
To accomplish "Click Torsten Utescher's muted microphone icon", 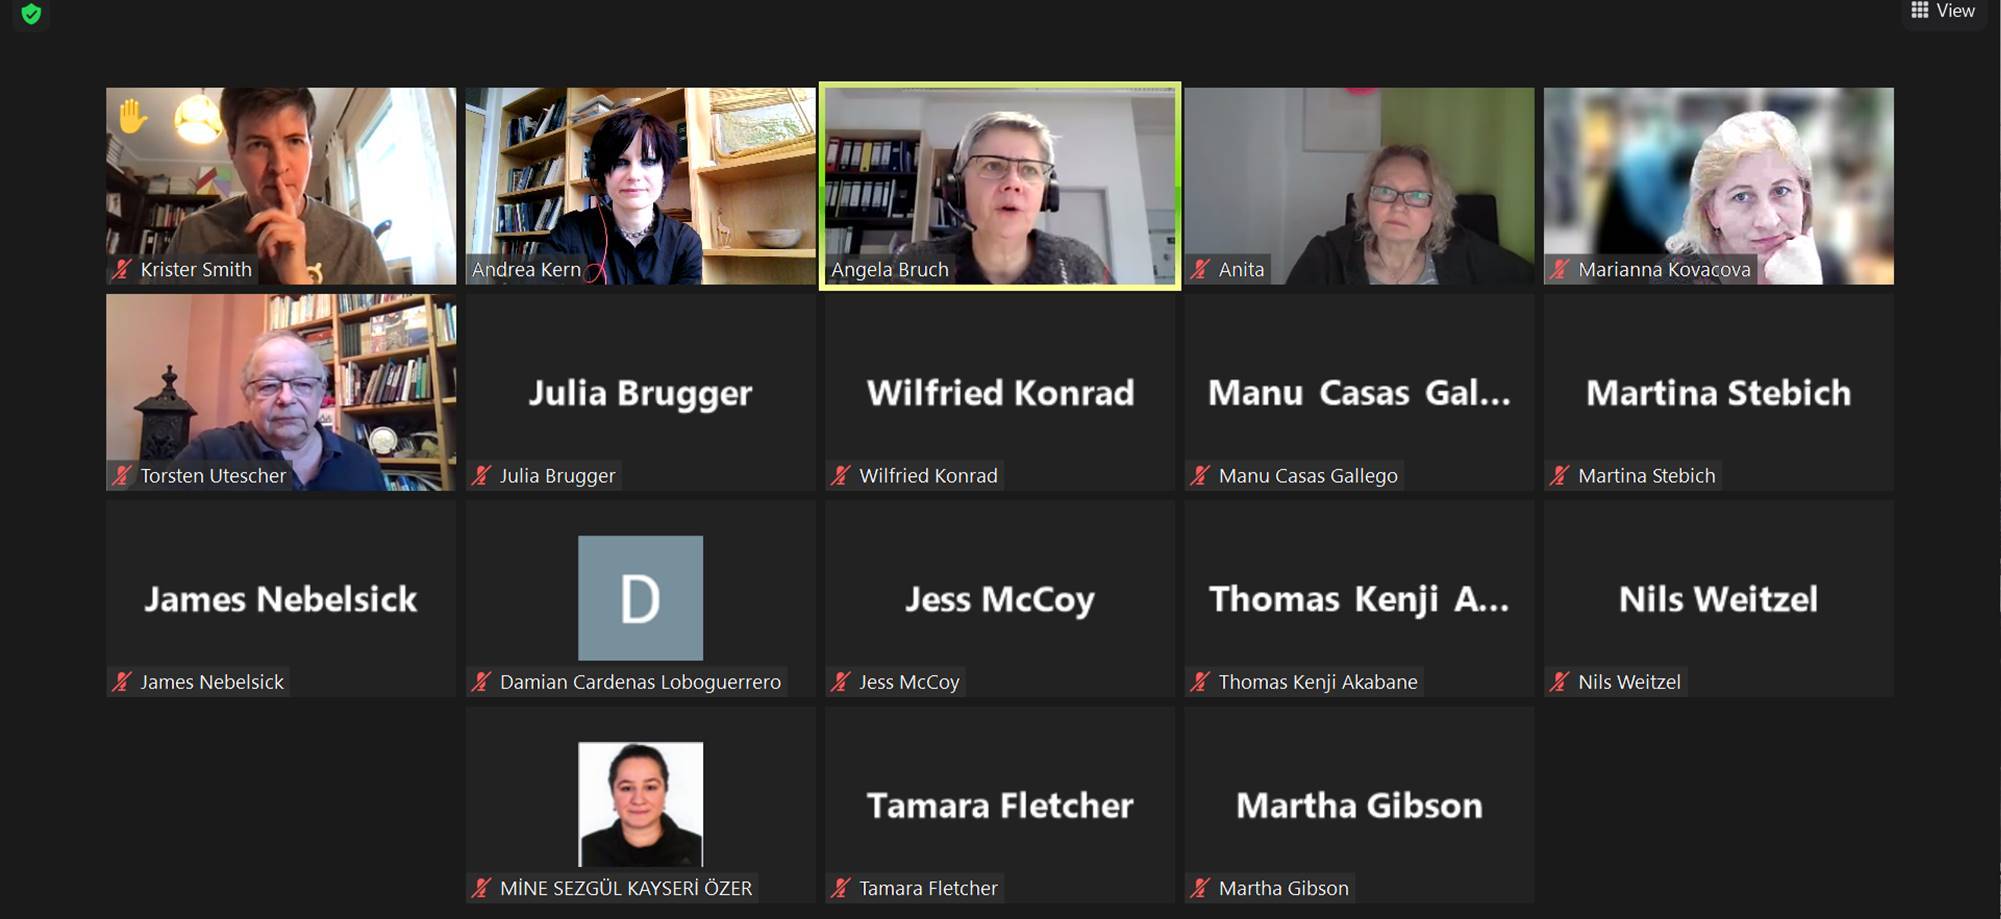I will [122, 476].
